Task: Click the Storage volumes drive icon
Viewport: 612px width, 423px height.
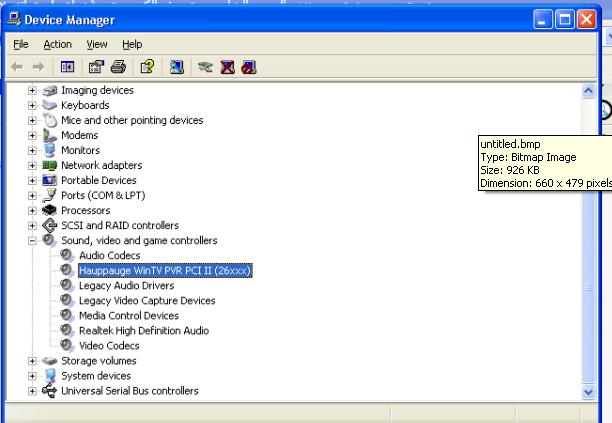Action: pyautogui.click(x=50, y=361)
